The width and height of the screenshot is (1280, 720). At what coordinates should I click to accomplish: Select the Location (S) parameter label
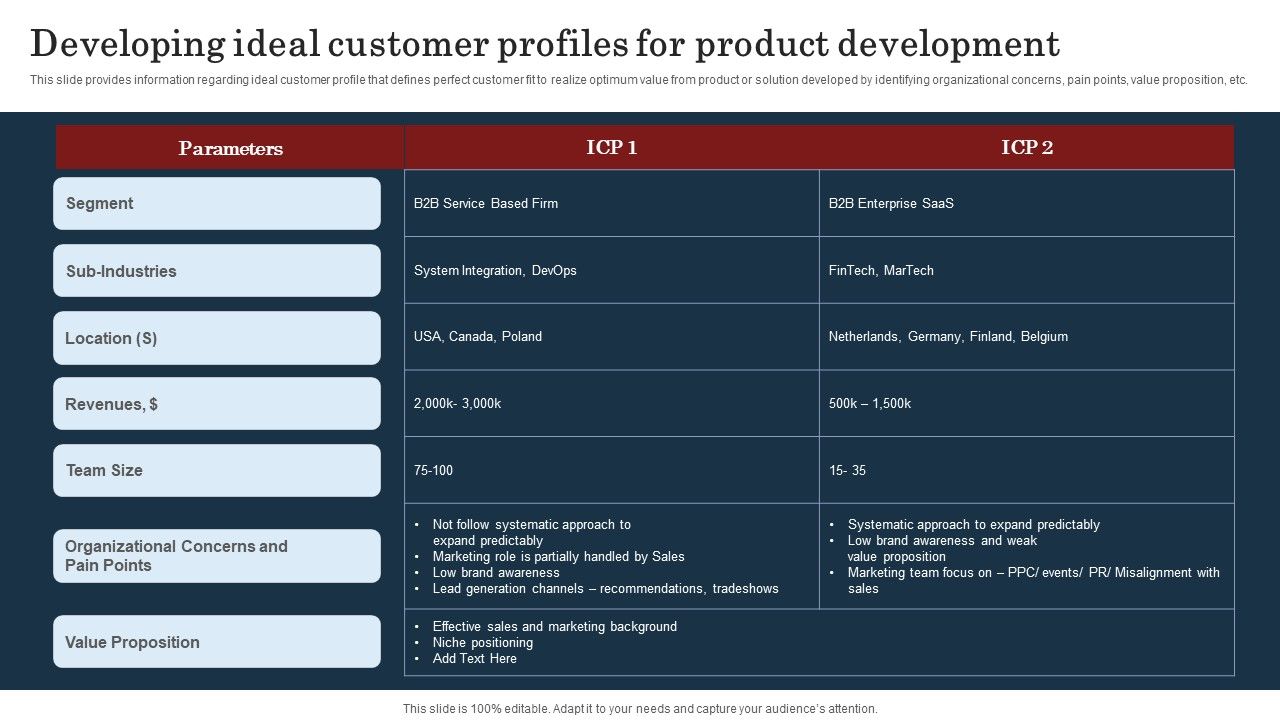pos(217,338)
